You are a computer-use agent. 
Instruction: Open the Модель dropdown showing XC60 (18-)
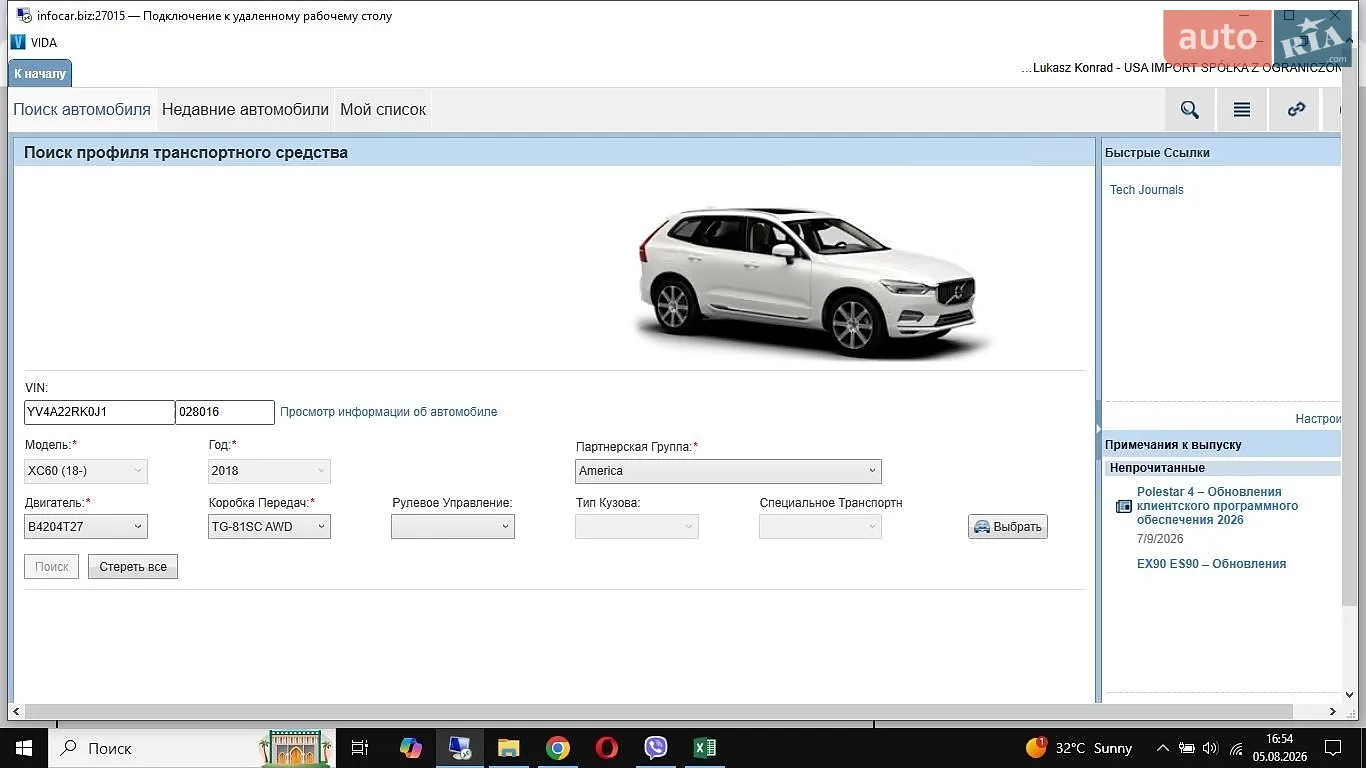click(86, 471)
